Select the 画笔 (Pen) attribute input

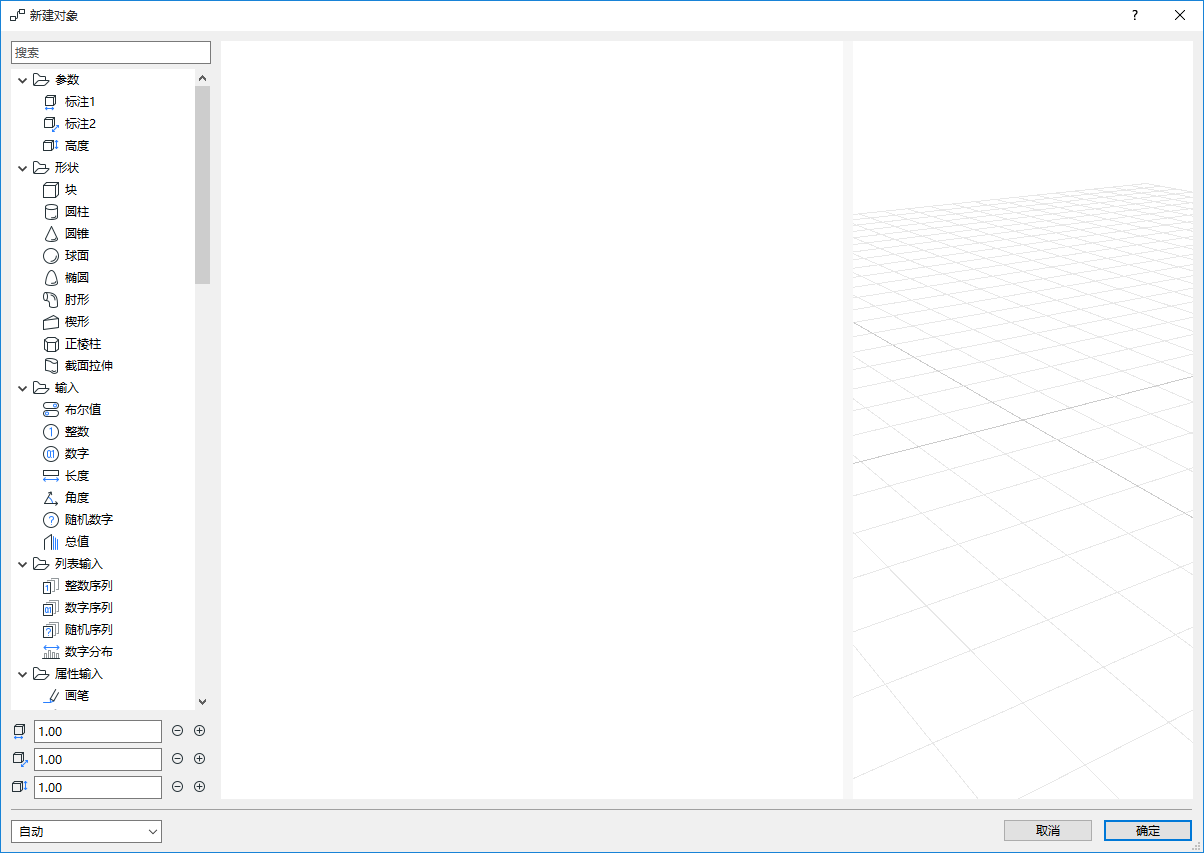(75, 695)
